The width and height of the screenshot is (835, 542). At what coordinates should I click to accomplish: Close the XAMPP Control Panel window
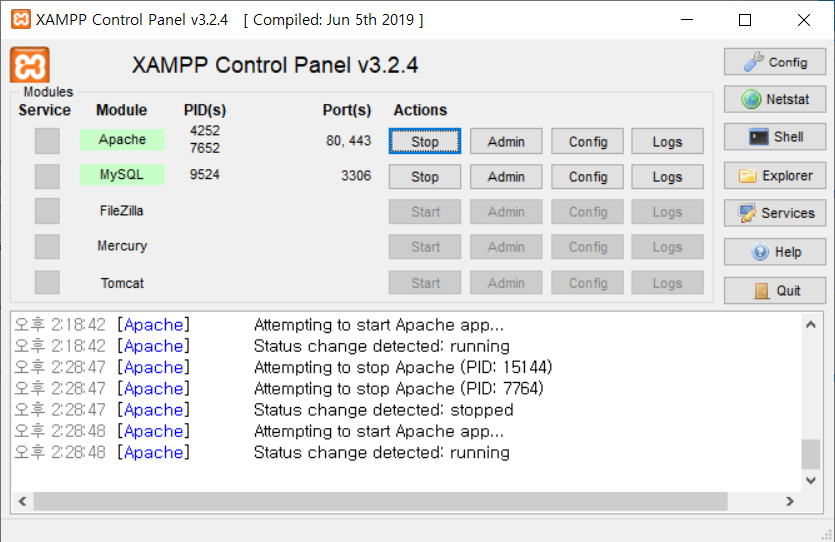click(804, 20)
